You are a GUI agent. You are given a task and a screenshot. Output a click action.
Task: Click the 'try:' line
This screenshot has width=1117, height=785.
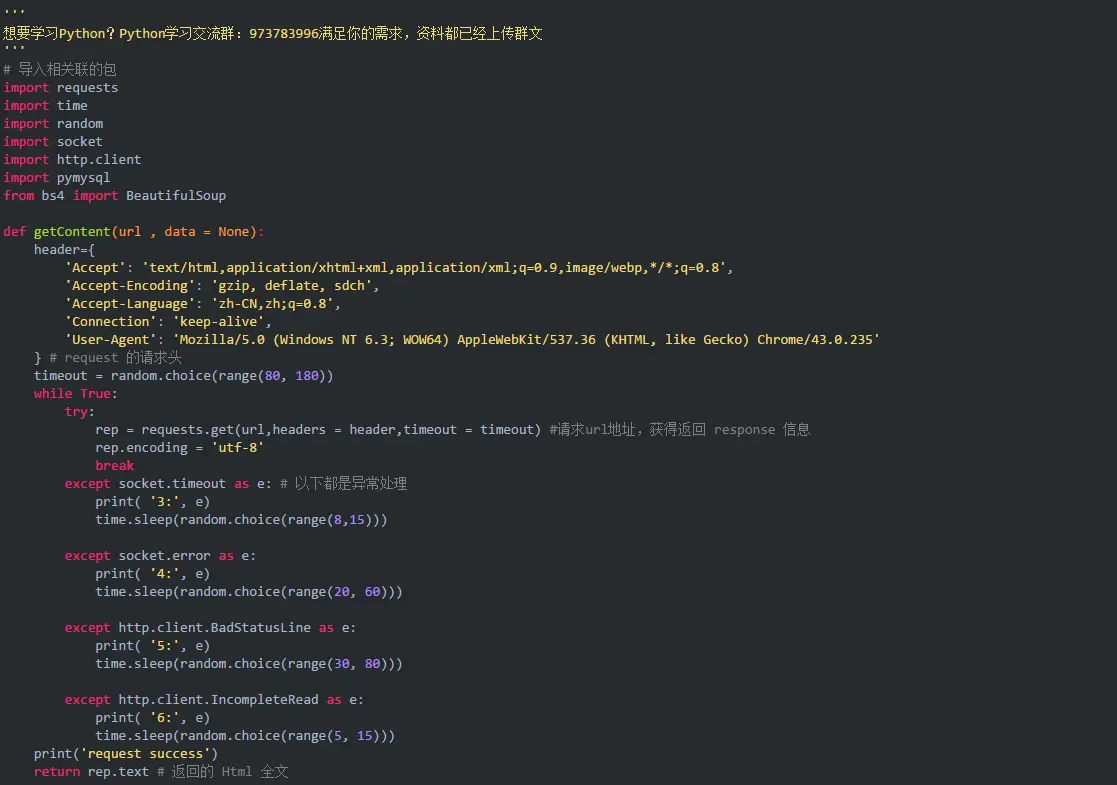[x=79, y=412]
